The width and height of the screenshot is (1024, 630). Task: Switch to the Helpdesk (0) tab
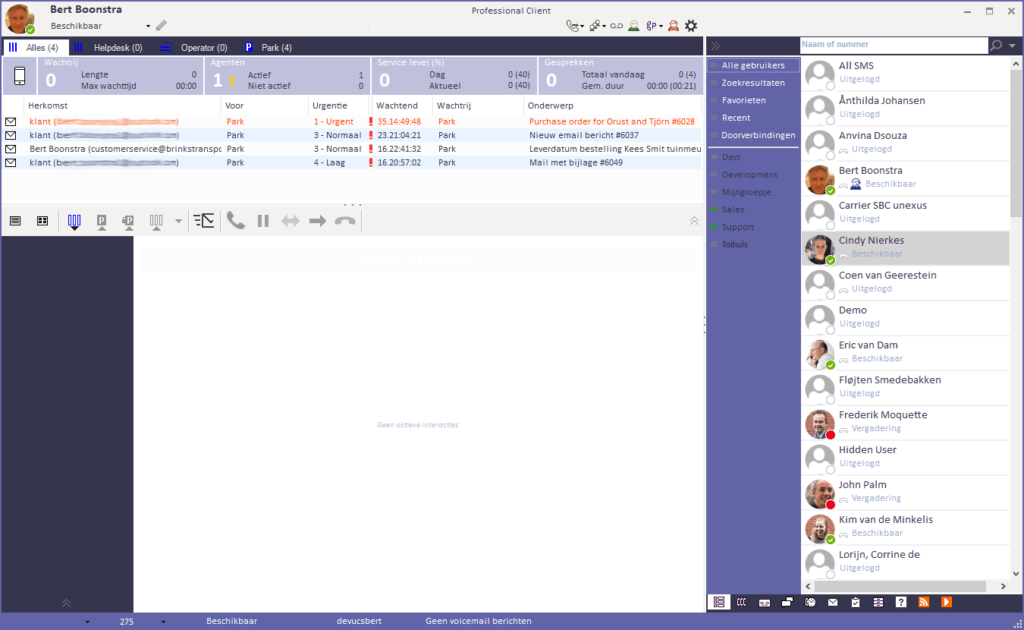pos(108,48)
